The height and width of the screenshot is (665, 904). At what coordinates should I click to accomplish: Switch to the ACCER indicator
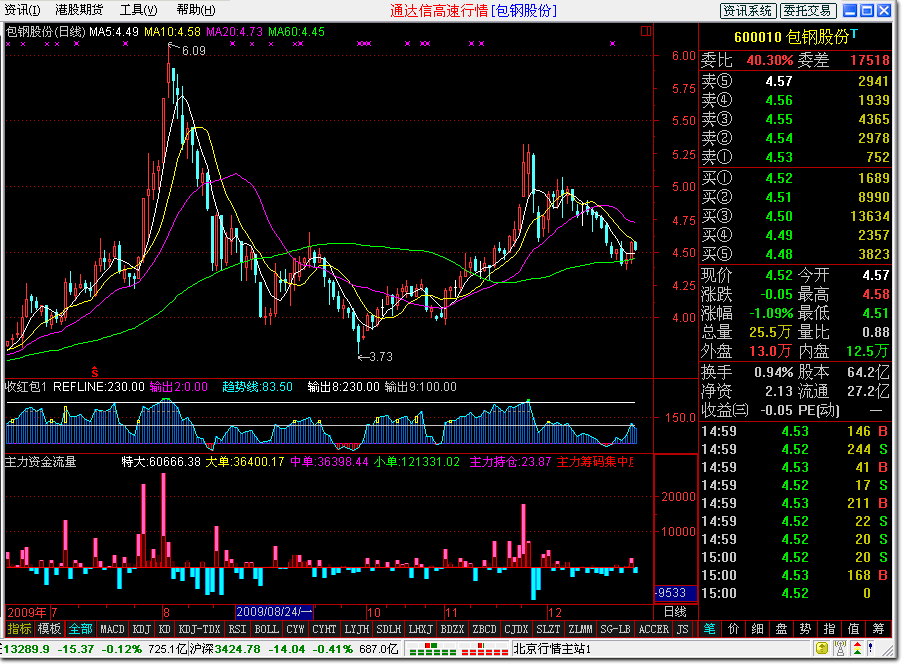pyautogui.click(x=653, y=629)
